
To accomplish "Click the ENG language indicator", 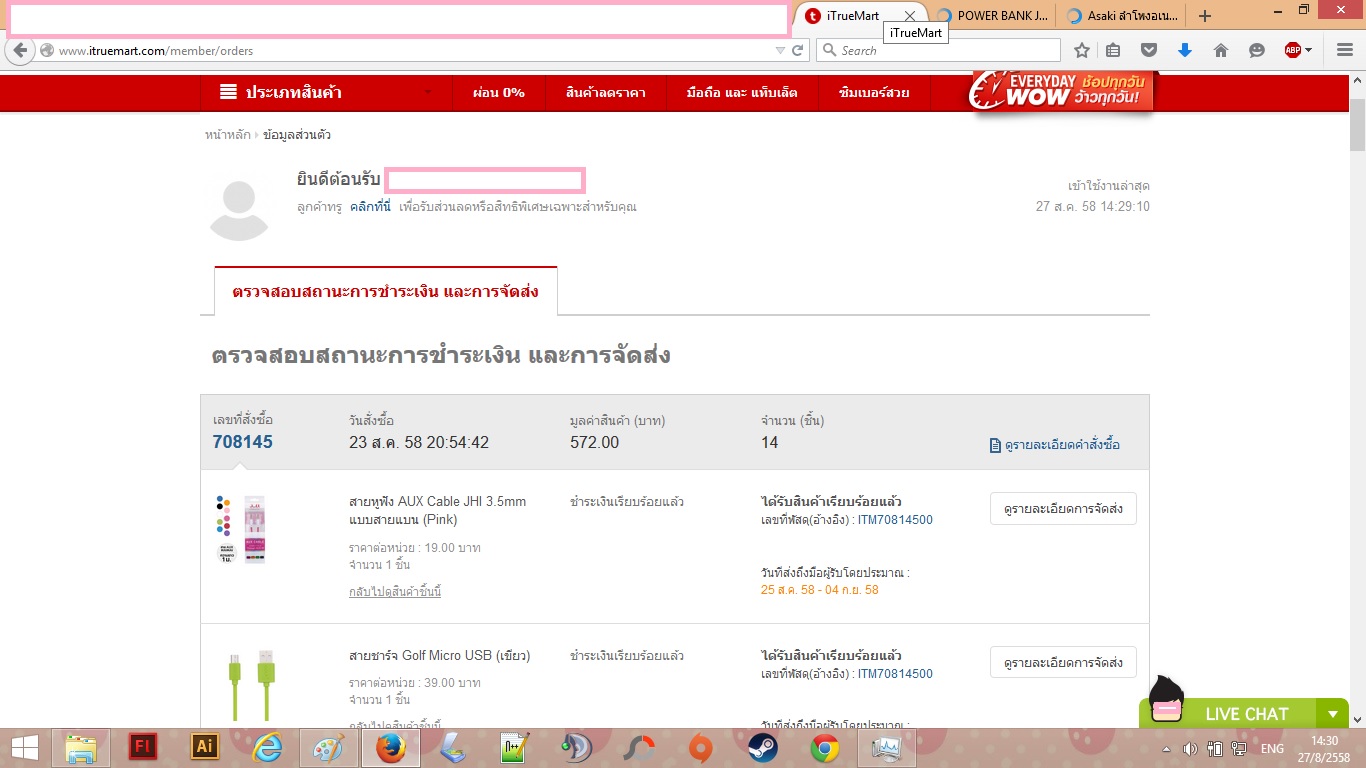I will (x=1272, y=749).
